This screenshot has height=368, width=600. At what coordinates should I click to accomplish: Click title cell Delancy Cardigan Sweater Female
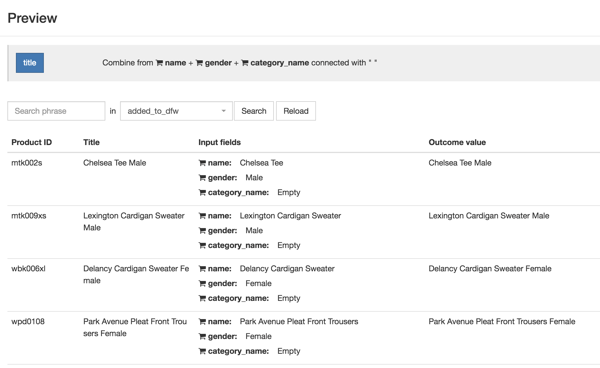136,274
